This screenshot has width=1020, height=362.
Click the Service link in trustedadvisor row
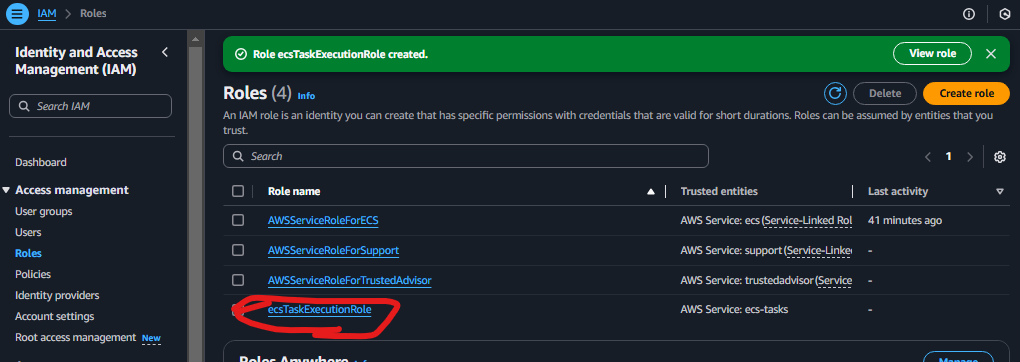click(x=835, y=280)
